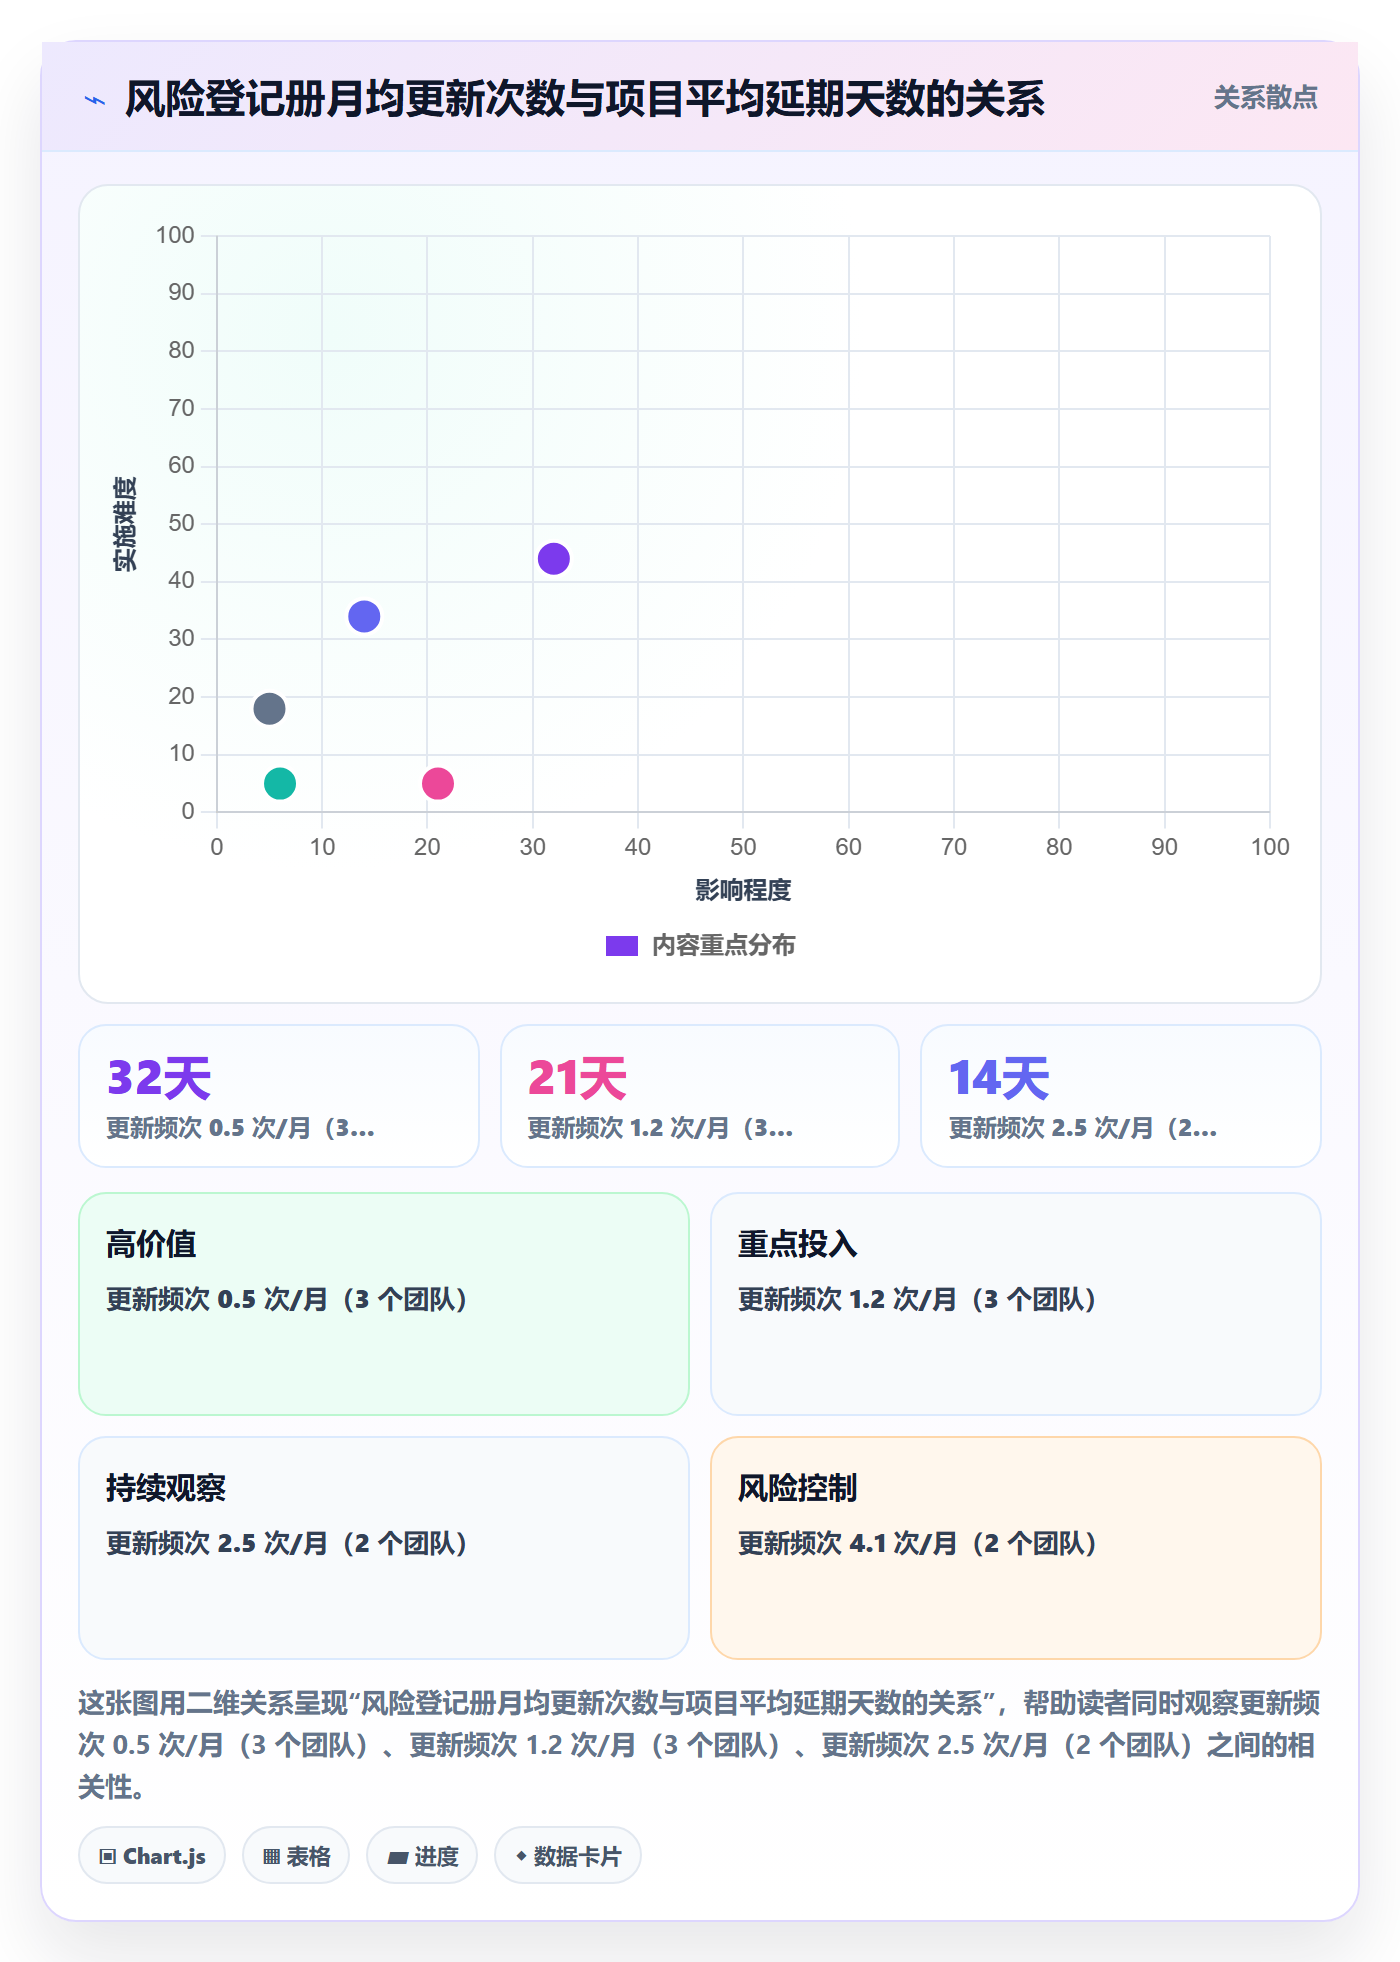The width and height of the screenshot is (1400, 1962).
Task: Select the chart title 风险登记册月均更新次数与项目平均延期天数的关系
Action: [585, 99]
